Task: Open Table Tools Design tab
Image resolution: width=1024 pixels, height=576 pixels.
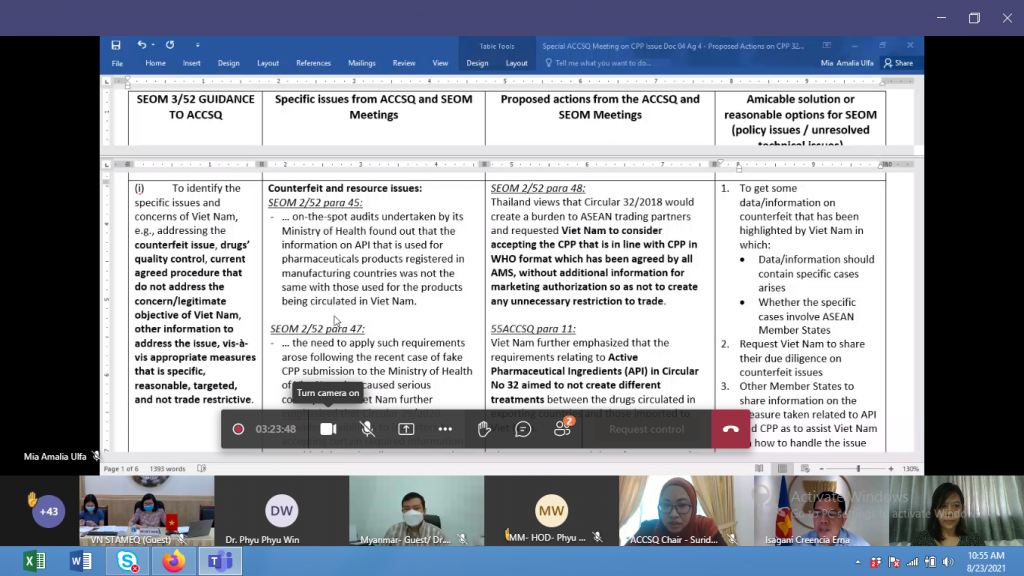Action: (477, 63)
